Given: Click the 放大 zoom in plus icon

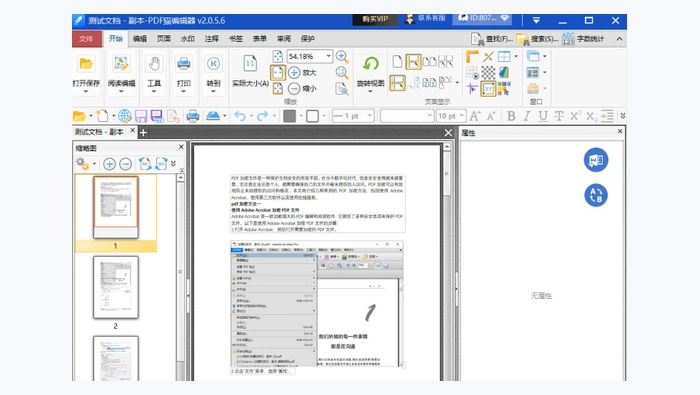Looking at the screenshot, I should [x=294, y=72].
